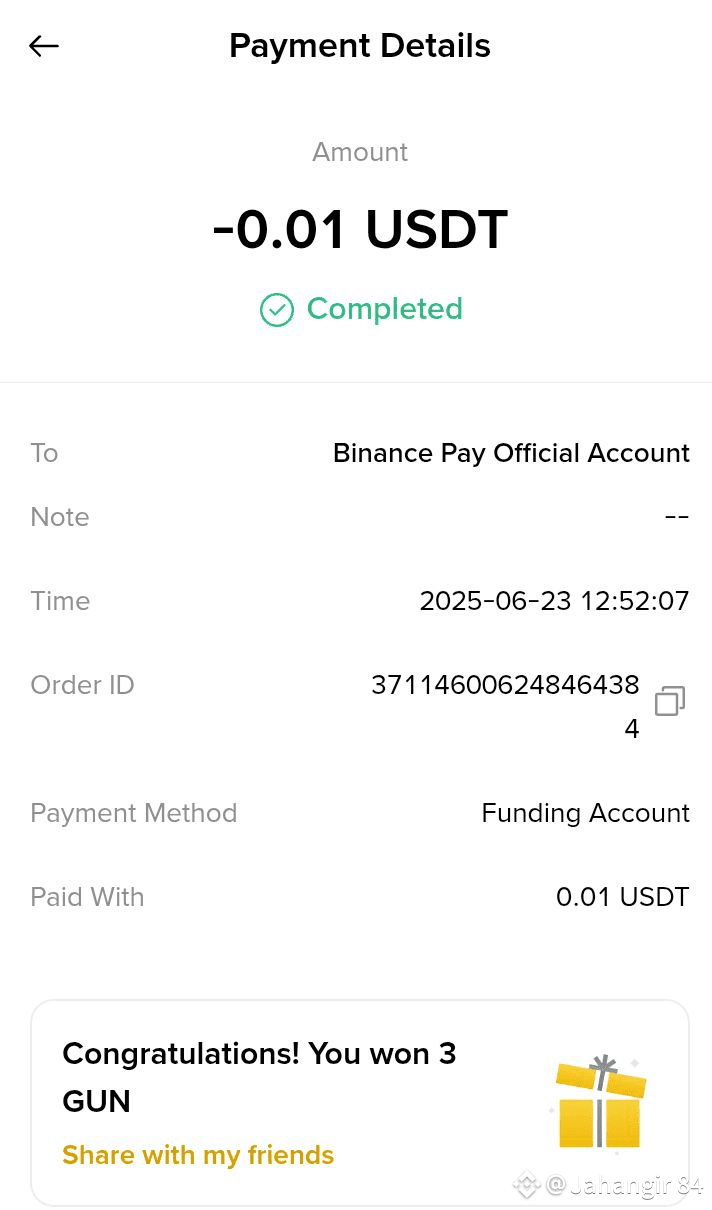The image size is (712, 1210).
Task: Open Share with my friends link
Action: click(x=198, y=1155)
